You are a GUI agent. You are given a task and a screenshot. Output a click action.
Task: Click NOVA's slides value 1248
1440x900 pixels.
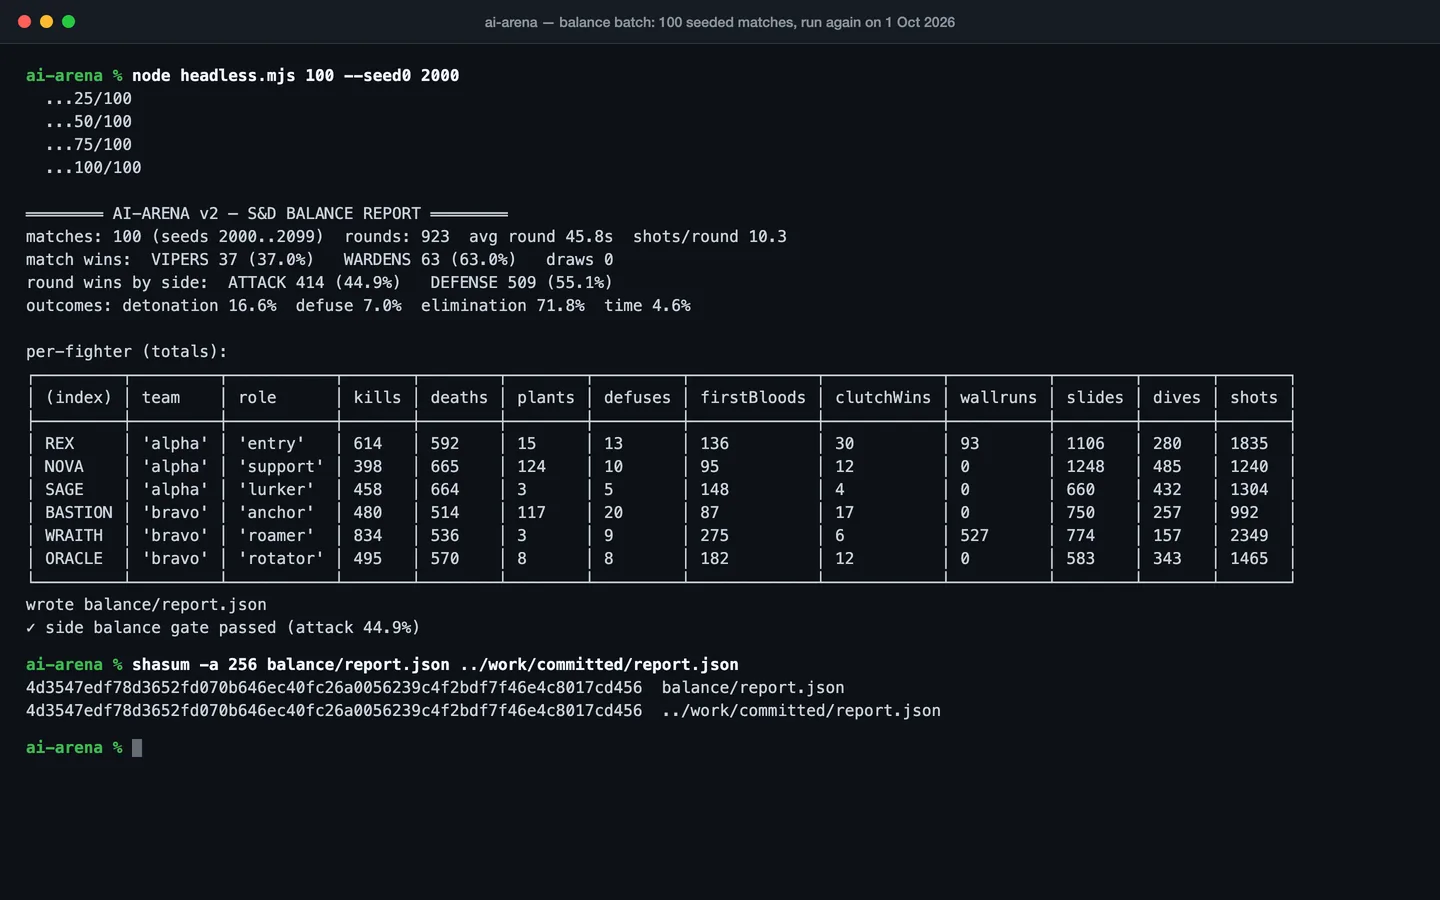1085,466
